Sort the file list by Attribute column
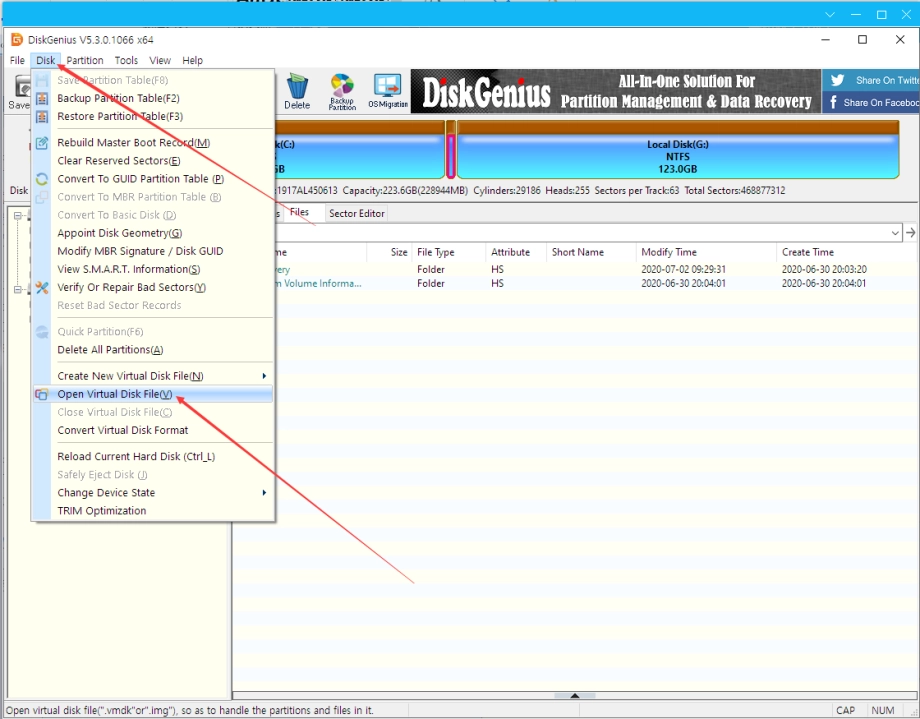This screenshot has width=920, height=719. (x=516, y=252)
